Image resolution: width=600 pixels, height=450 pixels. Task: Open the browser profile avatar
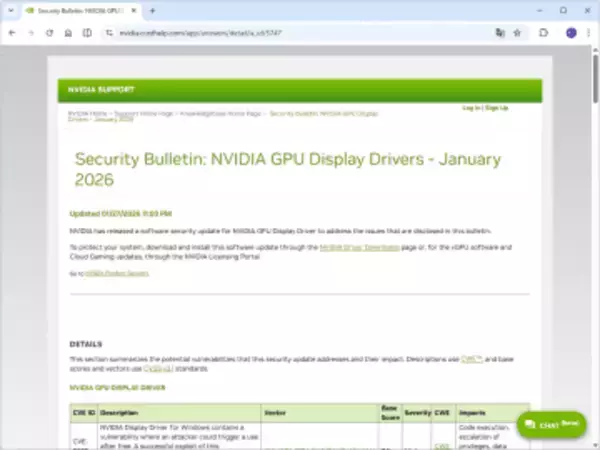click(571, 33)
